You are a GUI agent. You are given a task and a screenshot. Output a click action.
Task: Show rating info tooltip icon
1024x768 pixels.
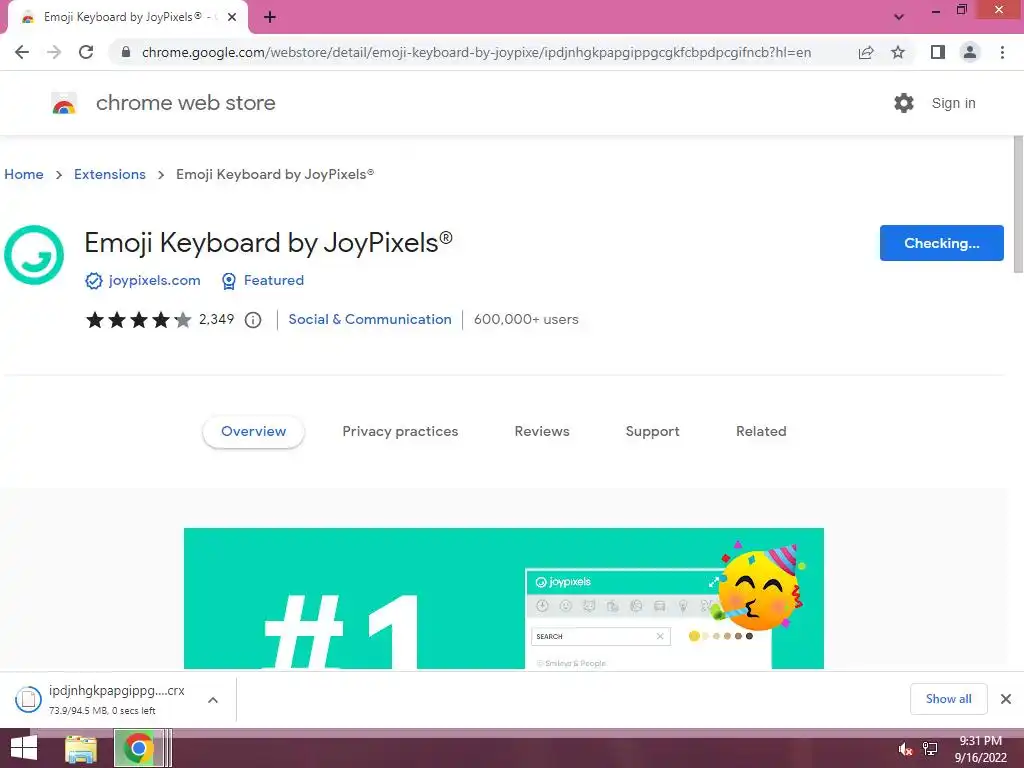(253, 320)
